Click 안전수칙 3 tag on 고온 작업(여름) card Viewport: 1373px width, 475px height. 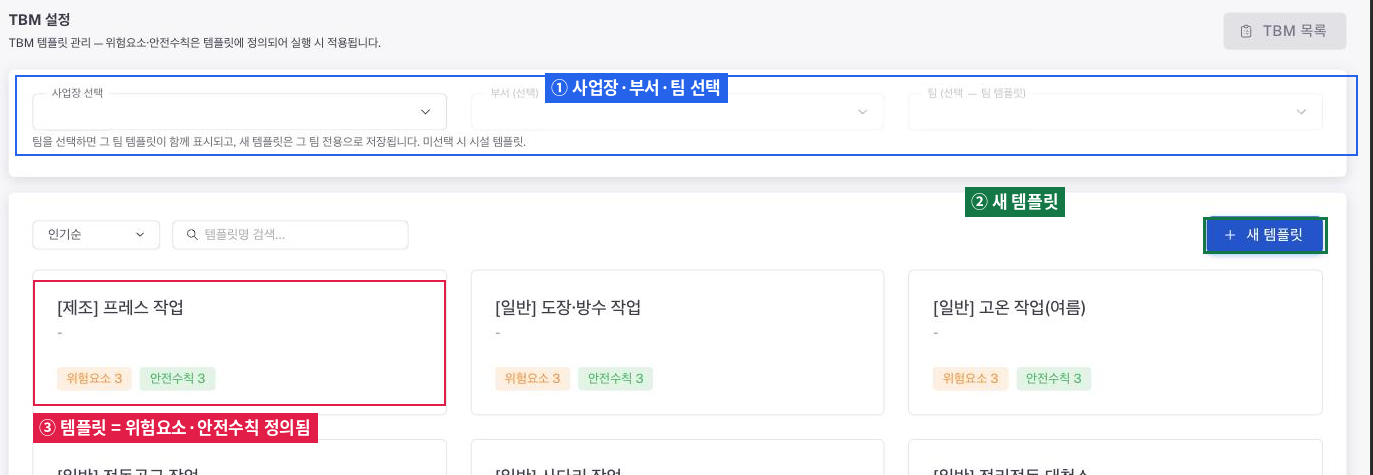1054,378
